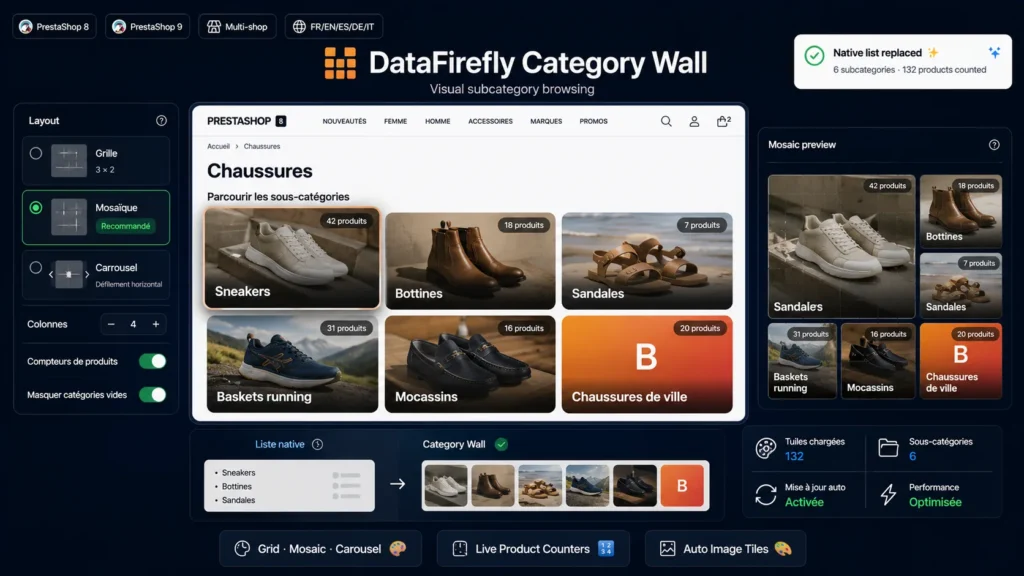The height and width of the screenshot is (576, 1024).
Task: Click the Live Product Counters icon
Action: [460, 549]
